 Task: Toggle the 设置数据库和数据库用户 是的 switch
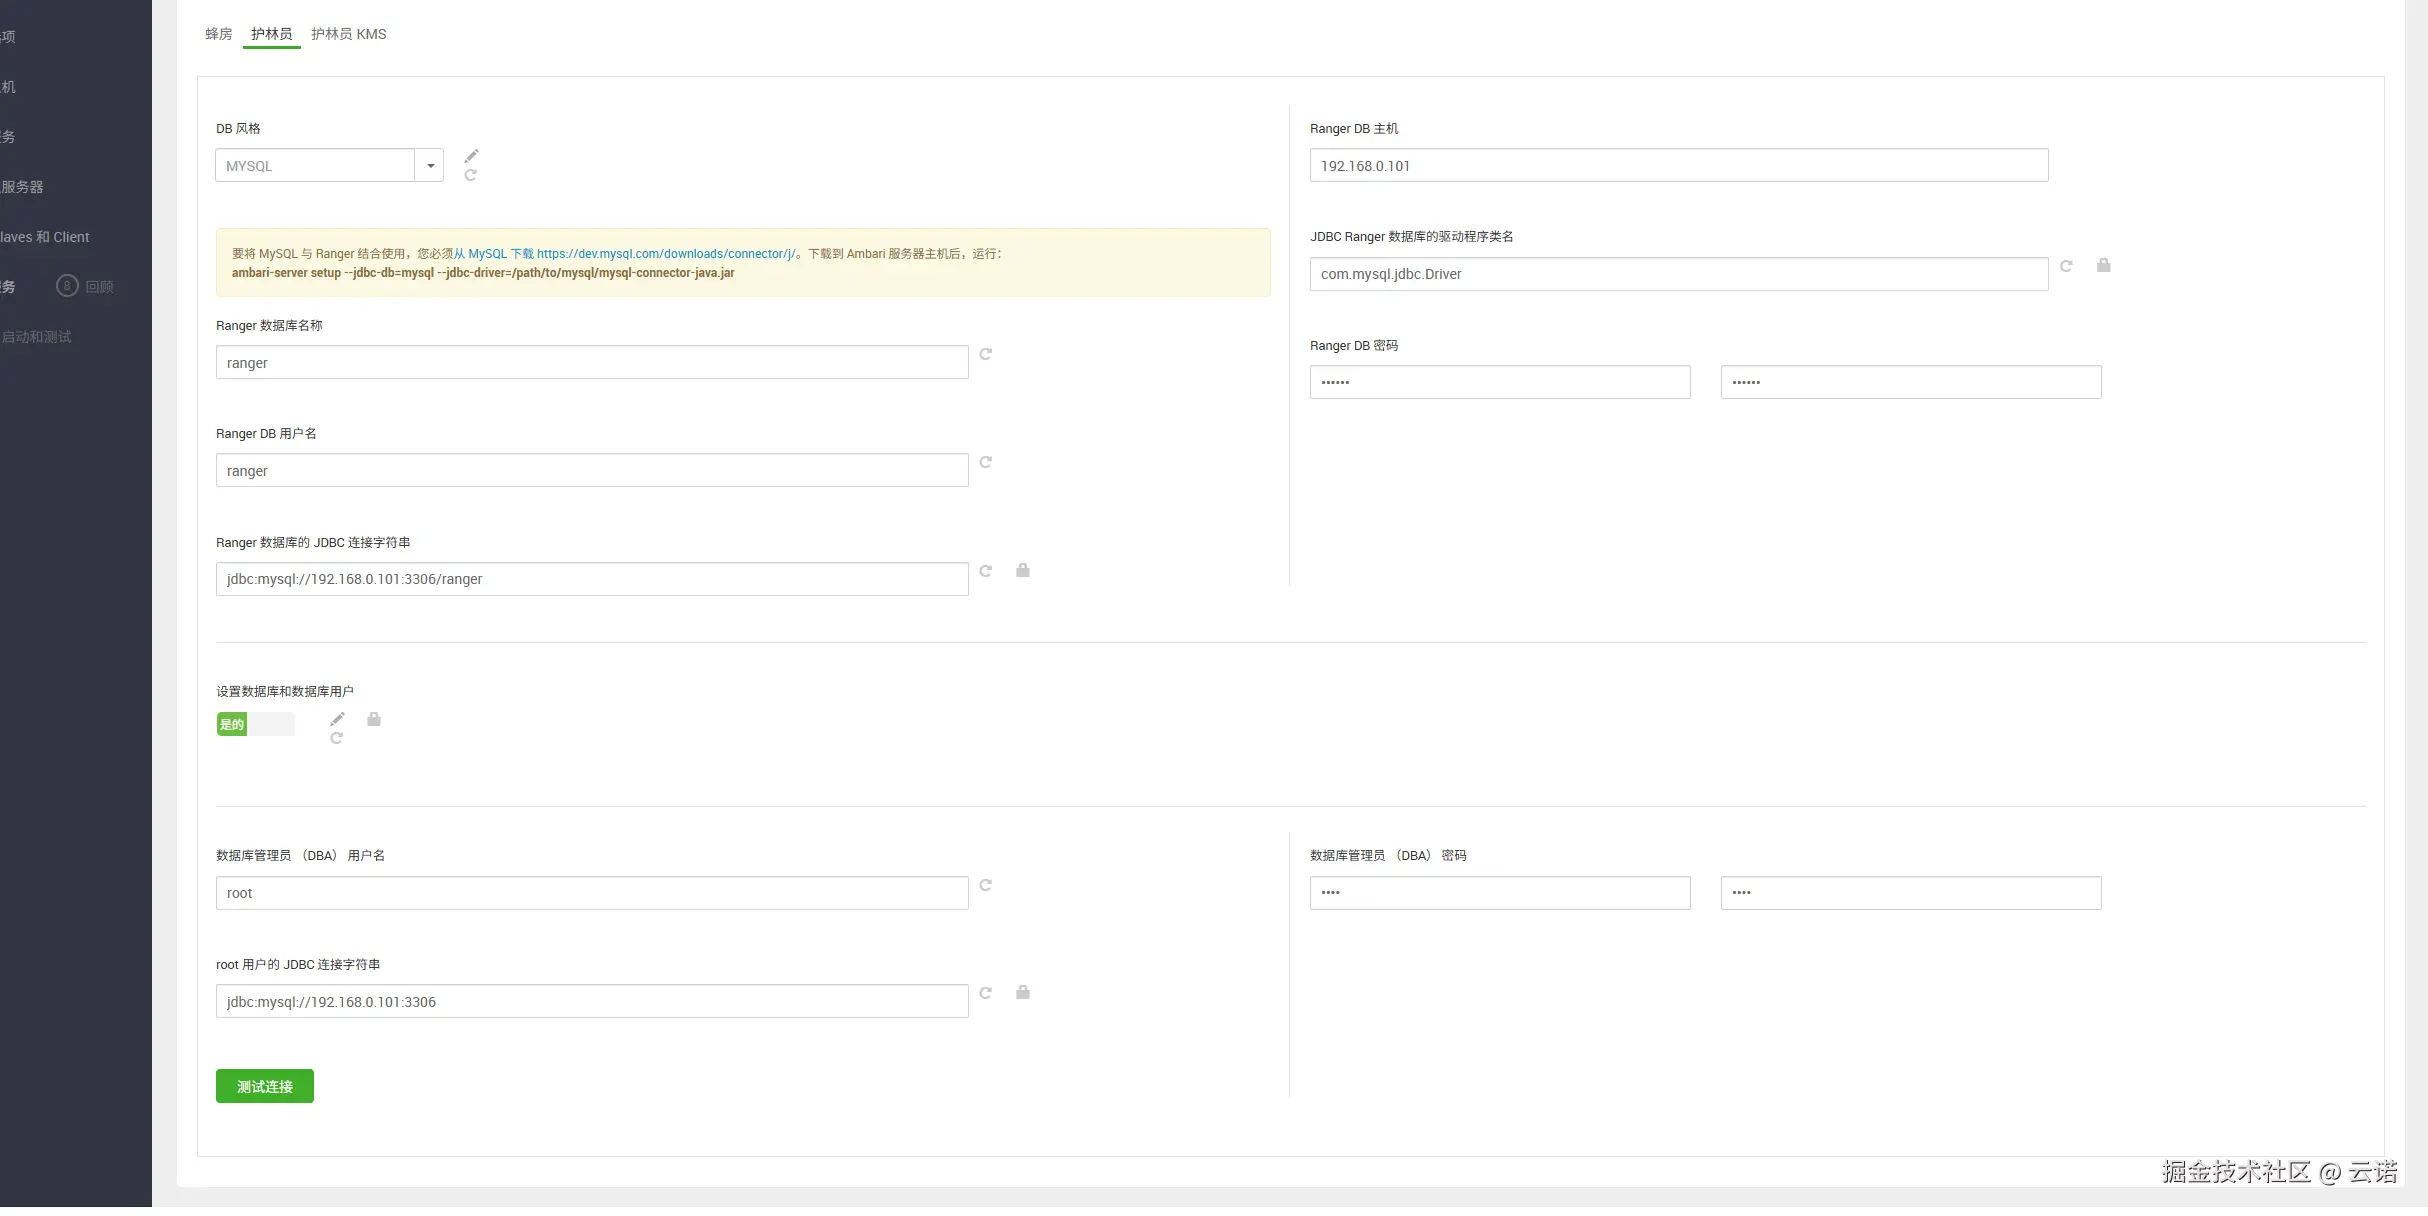255,724
